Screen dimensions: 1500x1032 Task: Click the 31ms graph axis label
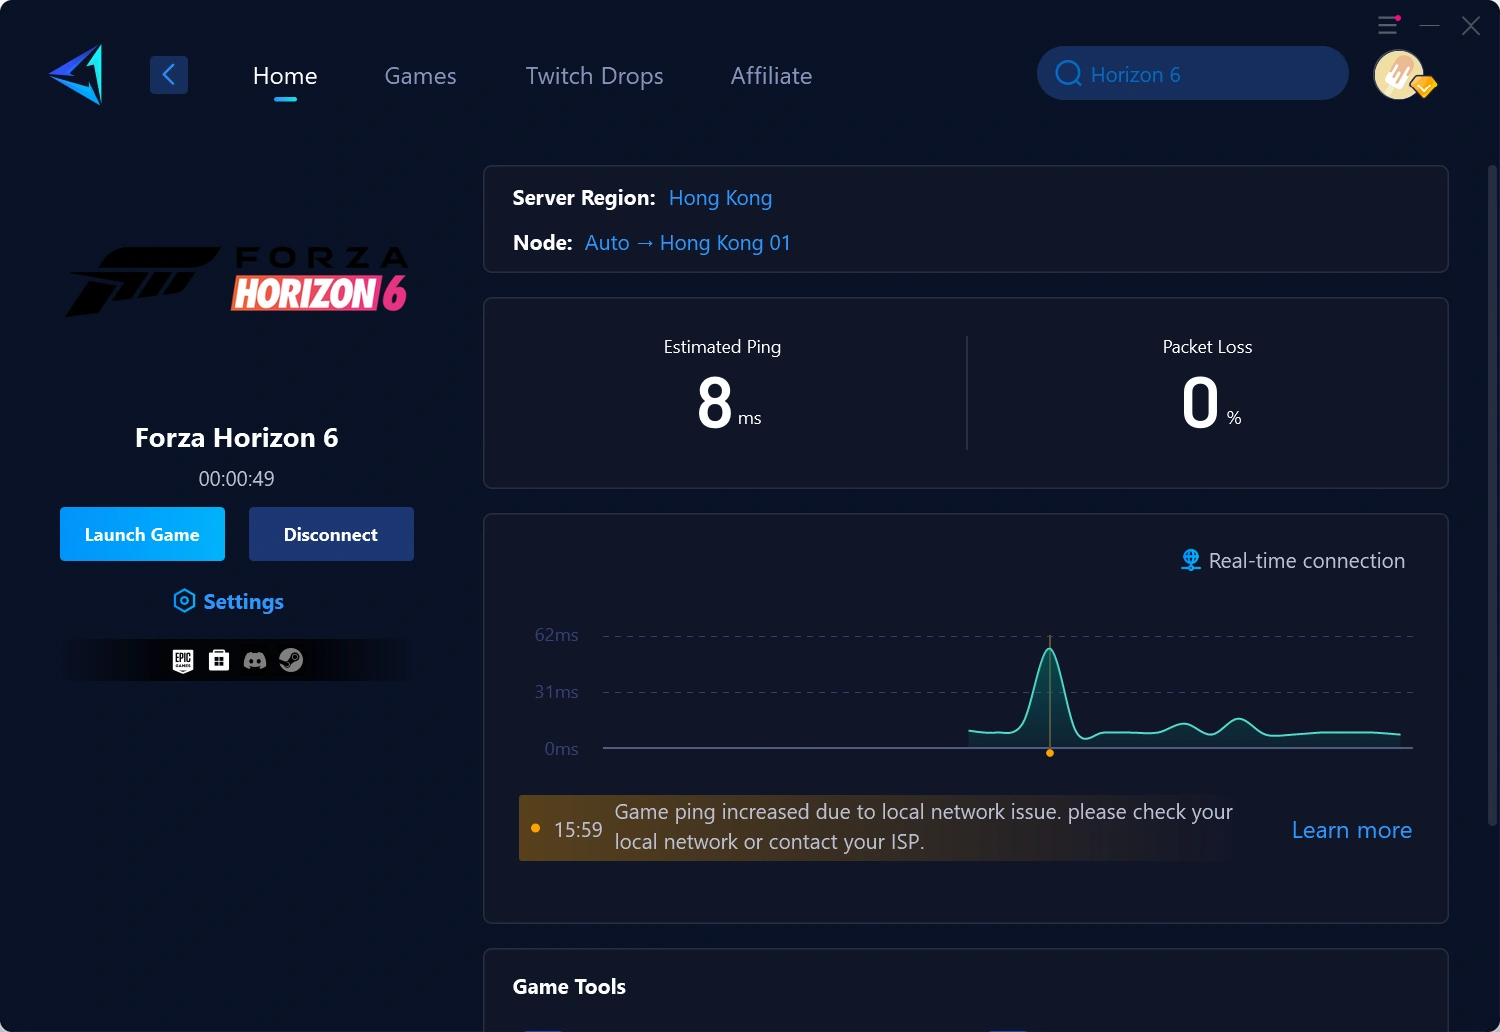(x=557, y=692)
